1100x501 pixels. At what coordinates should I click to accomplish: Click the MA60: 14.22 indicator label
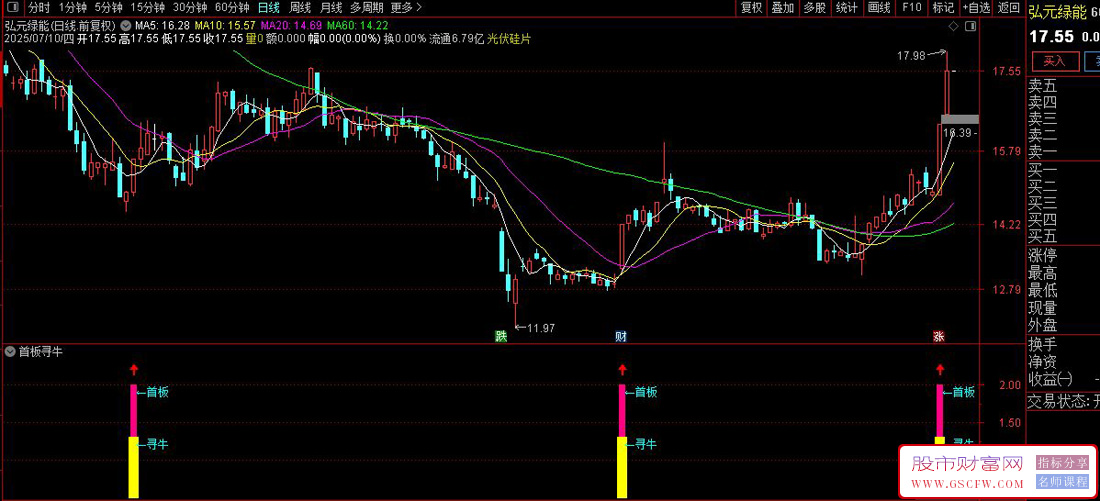click(357, 25)
